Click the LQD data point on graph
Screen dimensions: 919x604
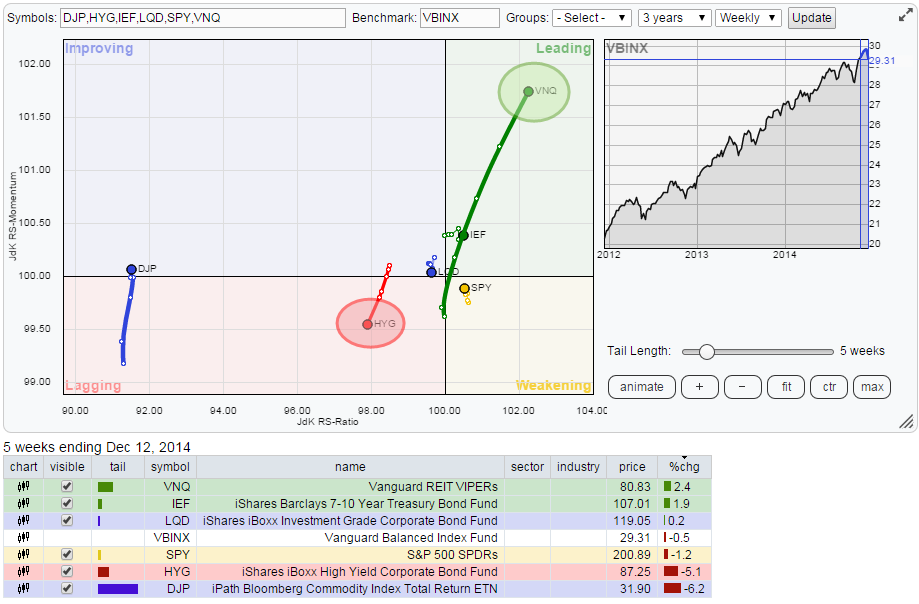coord(431,272)
